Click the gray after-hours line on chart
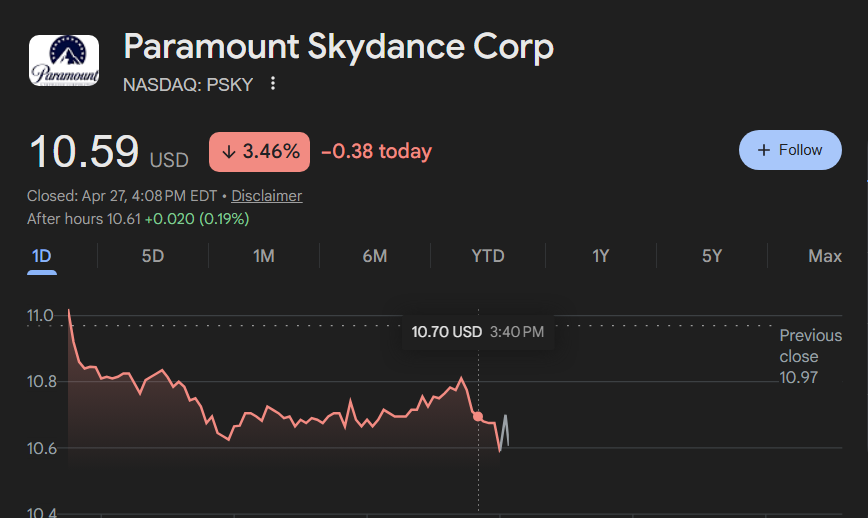The image size is (868, 518). tap(505, 432)
